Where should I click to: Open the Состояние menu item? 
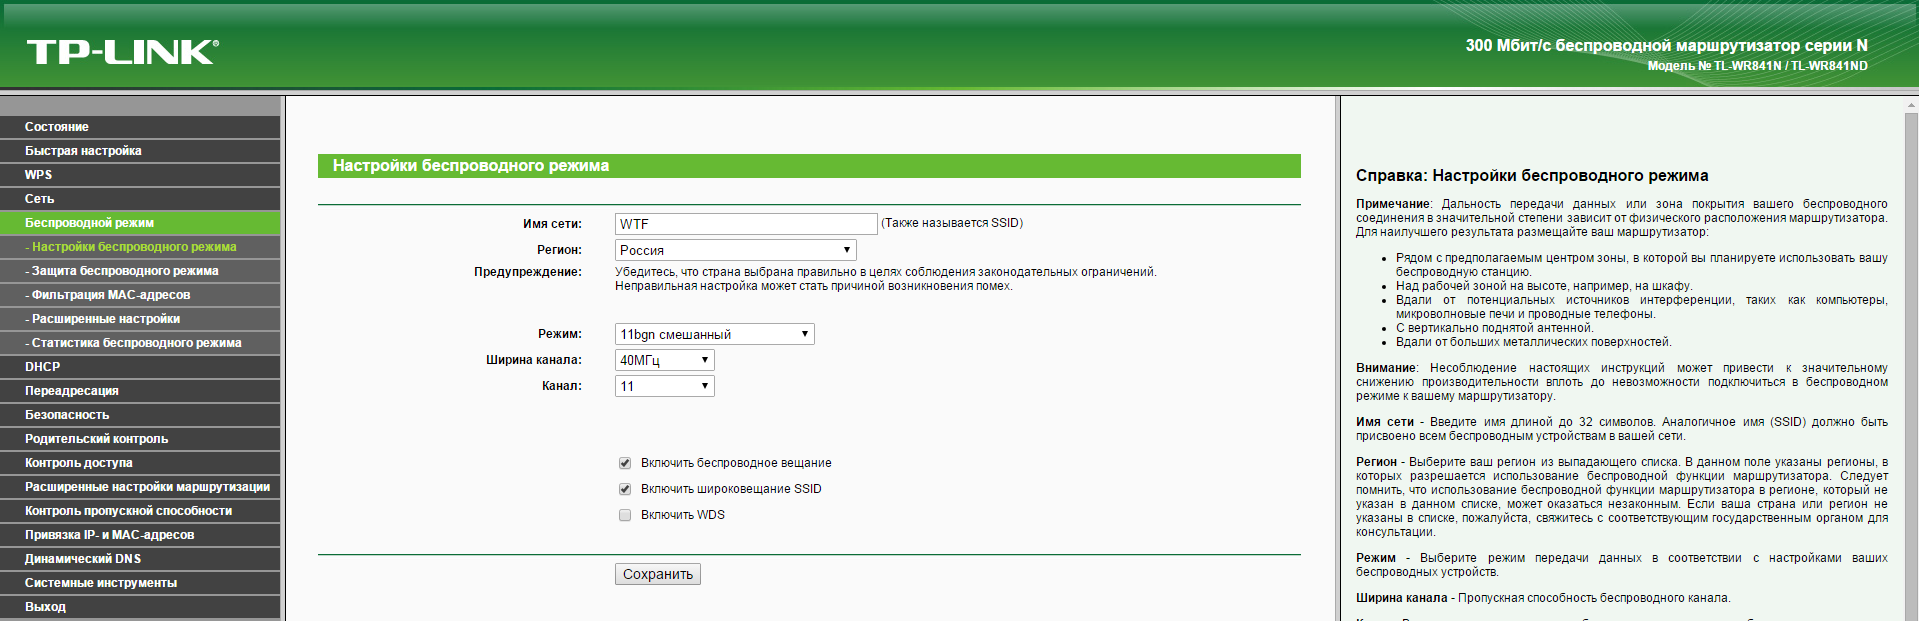coord(140,127)
